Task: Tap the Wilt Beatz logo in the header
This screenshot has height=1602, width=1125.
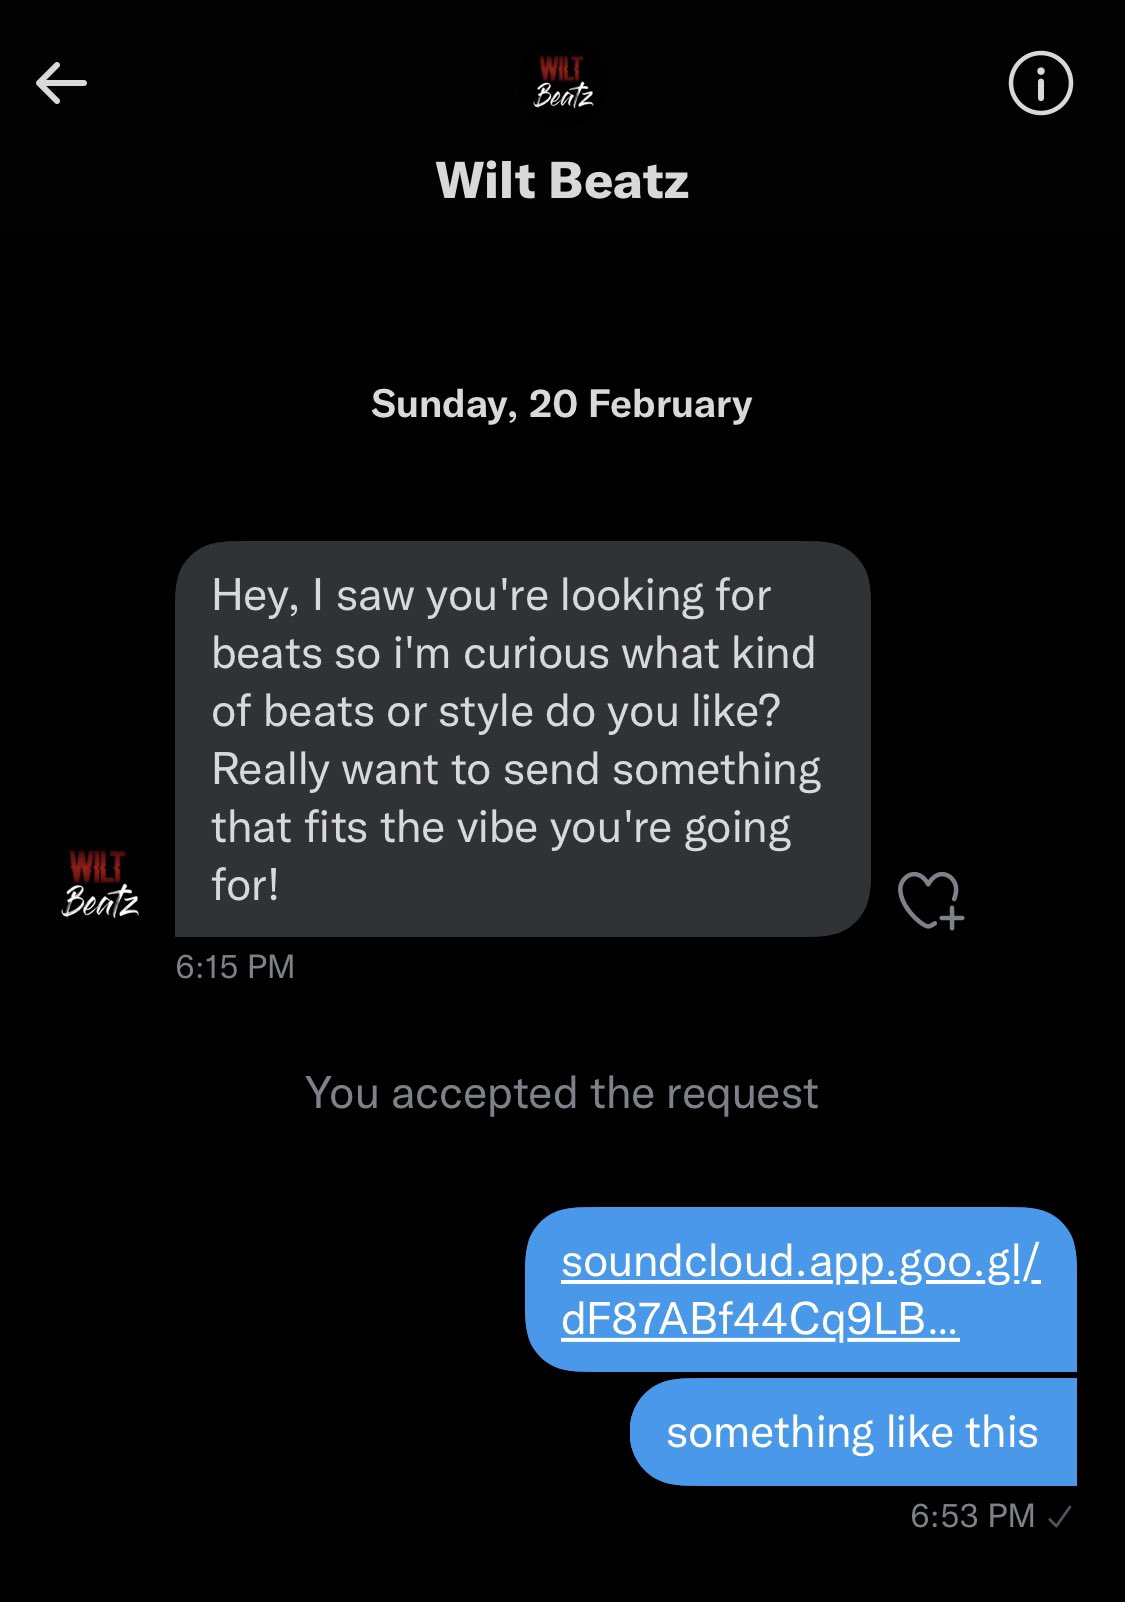Action: point(563,83)
